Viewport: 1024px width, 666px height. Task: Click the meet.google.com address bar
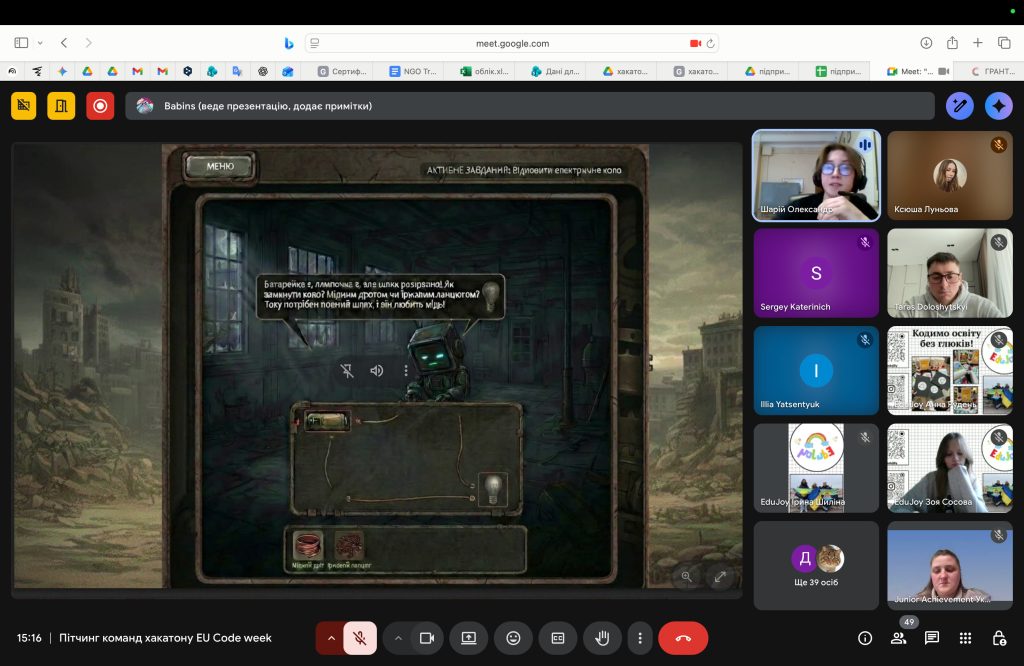tap(512, 43)
